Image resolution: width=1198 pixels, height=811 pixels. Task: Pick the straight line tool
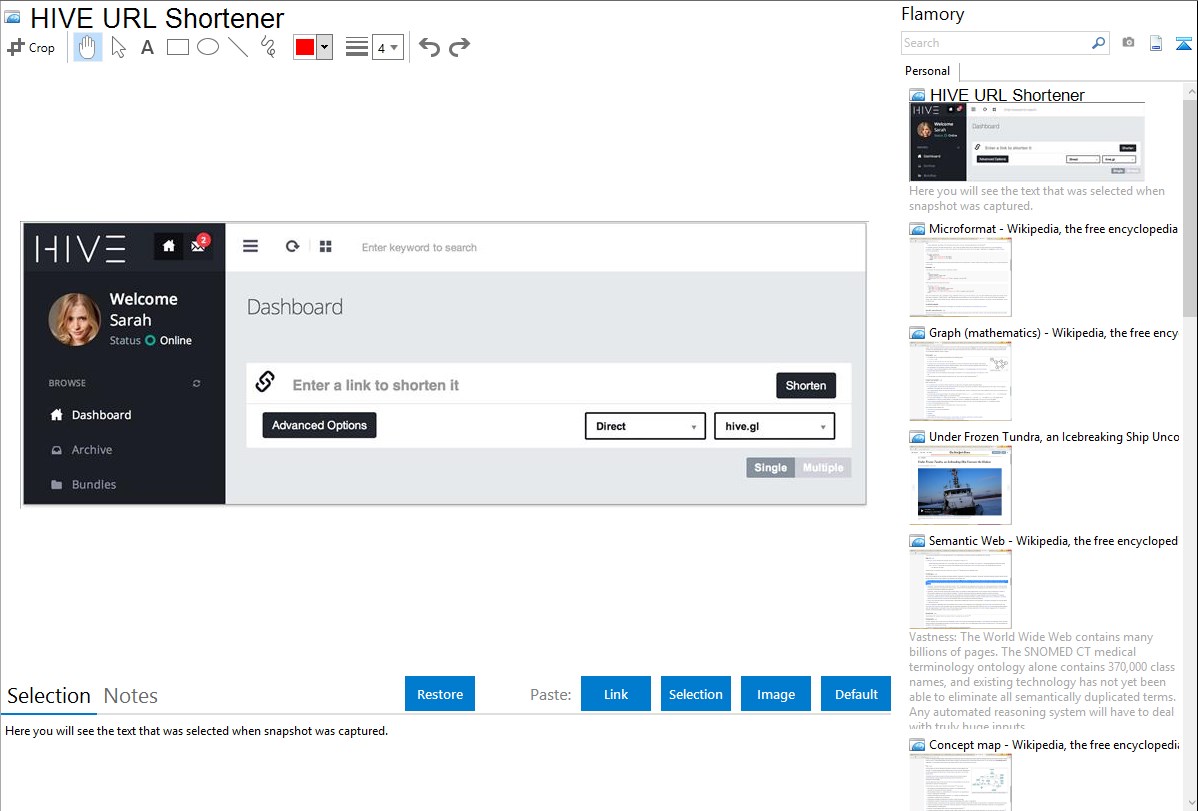click(238, 47)
